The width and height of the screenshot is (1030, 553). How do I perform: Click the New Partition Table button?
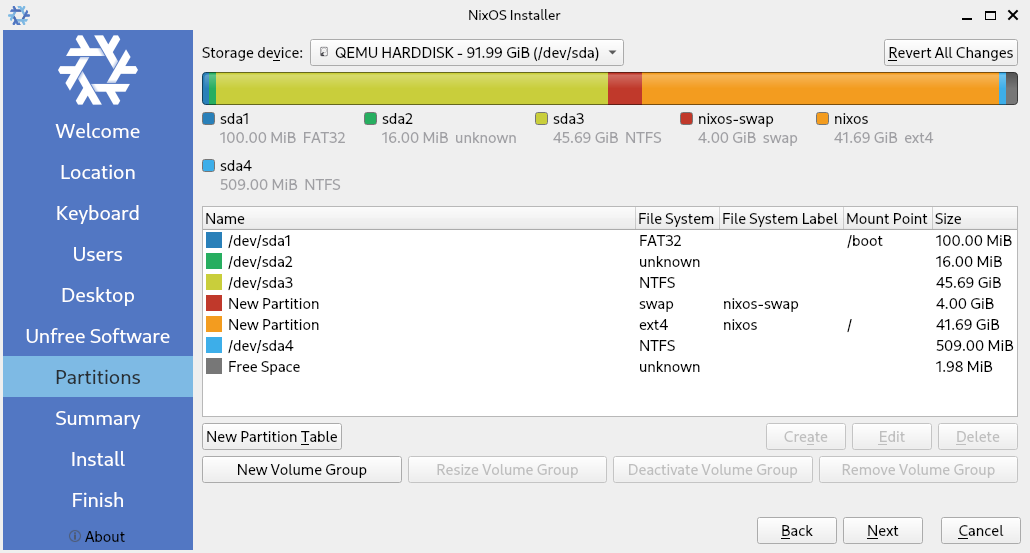272,437
